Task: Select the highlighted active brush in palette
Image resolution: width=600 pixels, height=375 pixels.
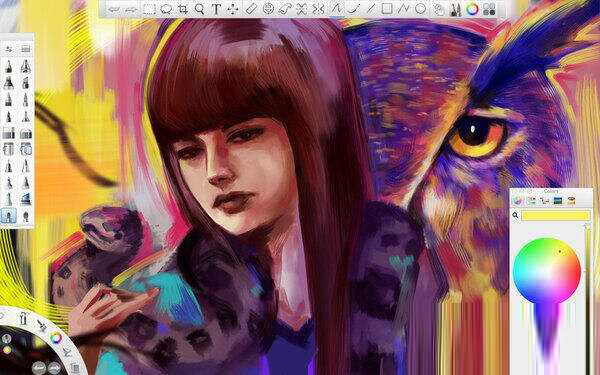Action: pos(8,216)
